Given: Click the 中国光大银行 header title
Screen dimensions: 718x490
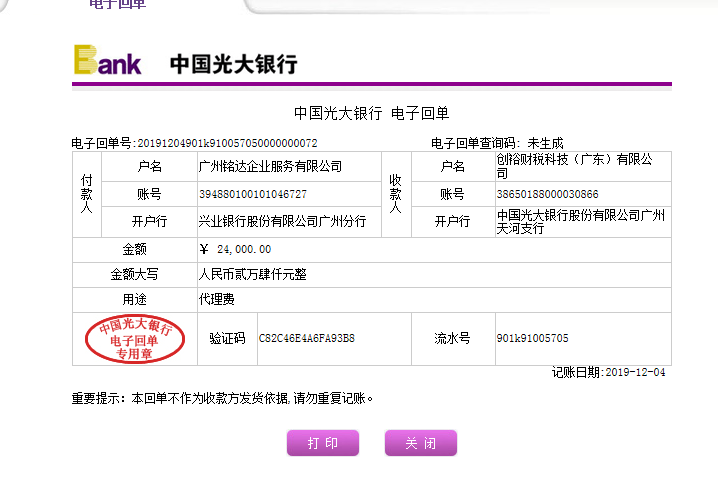Looking at the screenshot, I should tap(234, 64).
